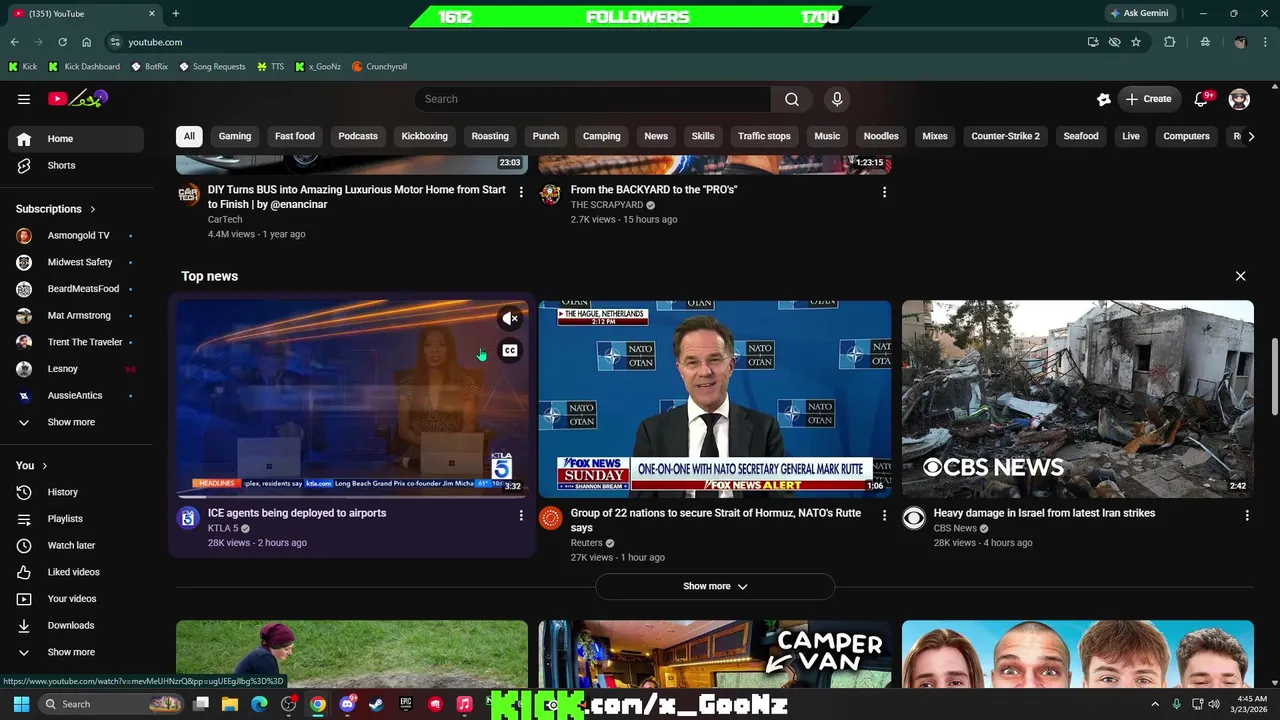Open notifications bell with 9+ badge
The width and height of the screenshot is (1280, 720).
(1202, 99)
